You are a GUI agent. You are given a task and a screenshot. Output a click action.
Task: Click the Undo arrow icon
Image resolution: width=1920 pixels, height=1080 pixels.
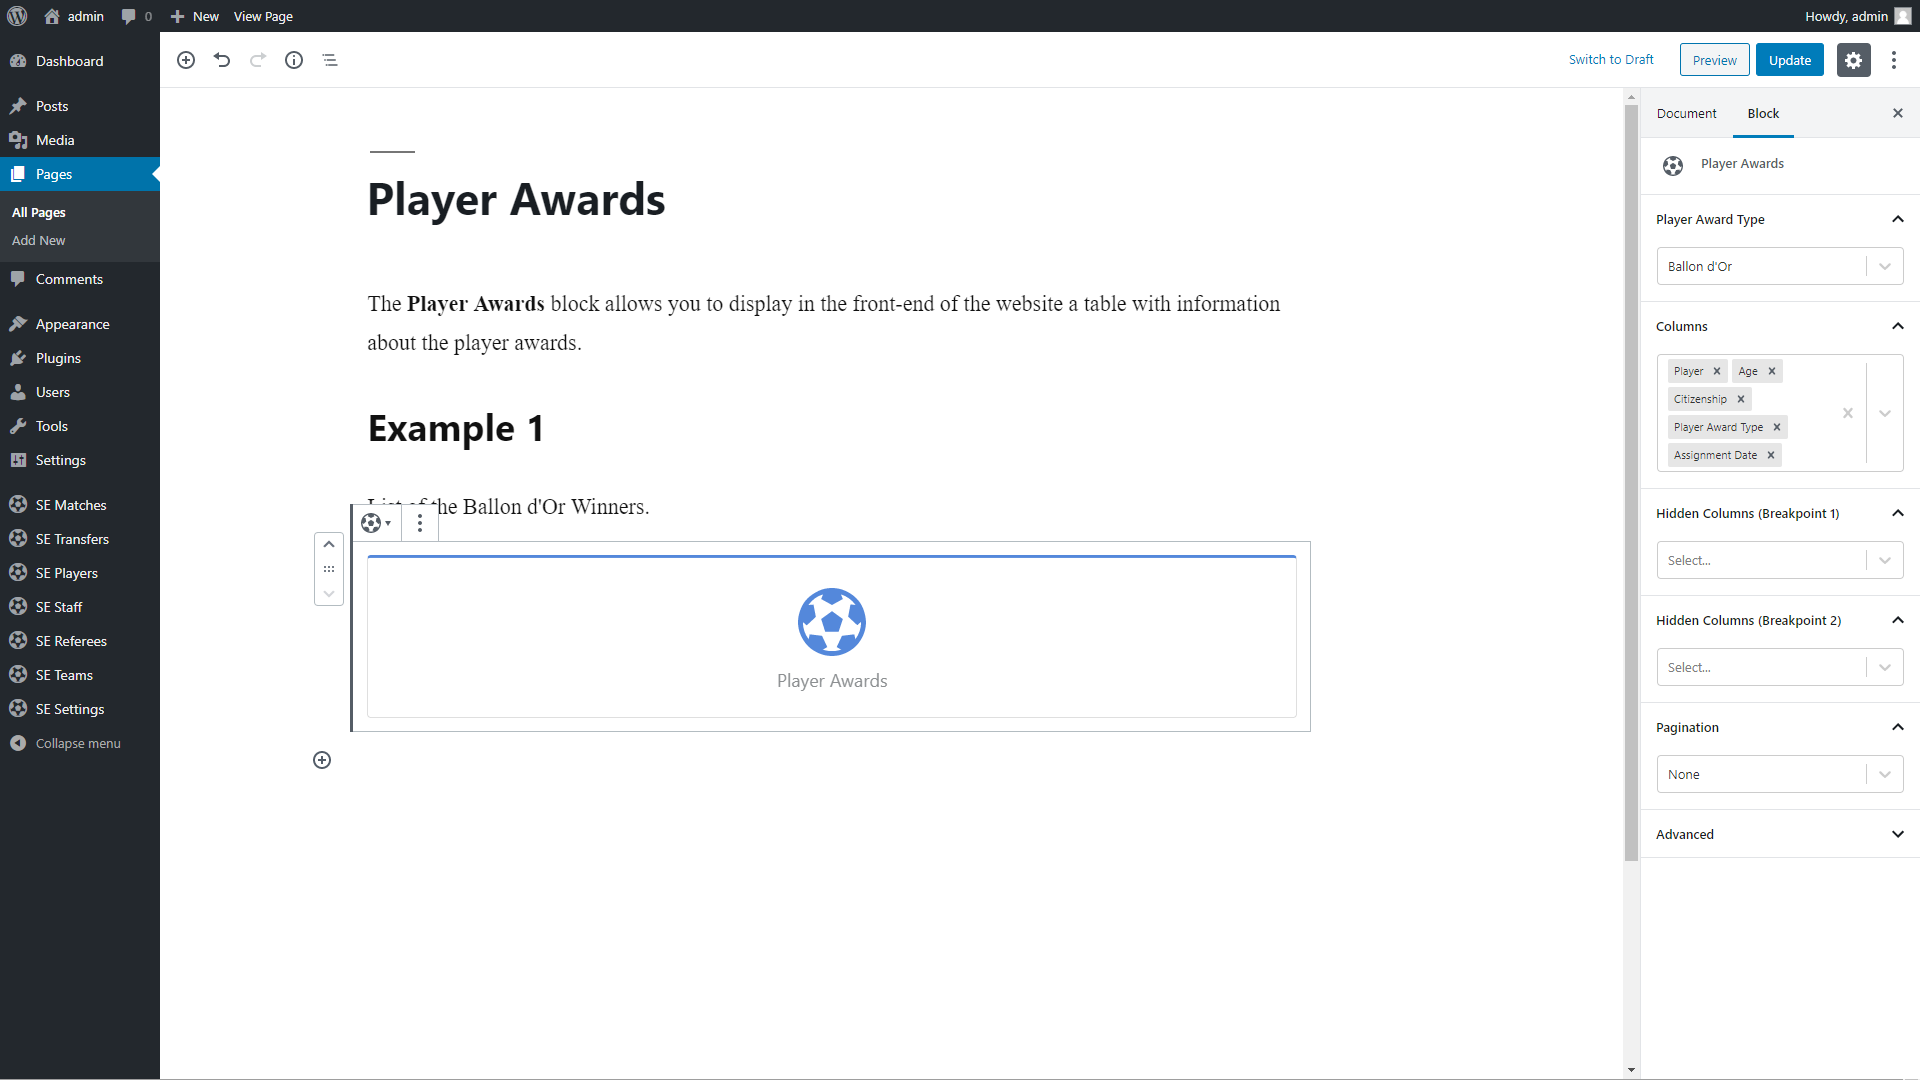222,60
